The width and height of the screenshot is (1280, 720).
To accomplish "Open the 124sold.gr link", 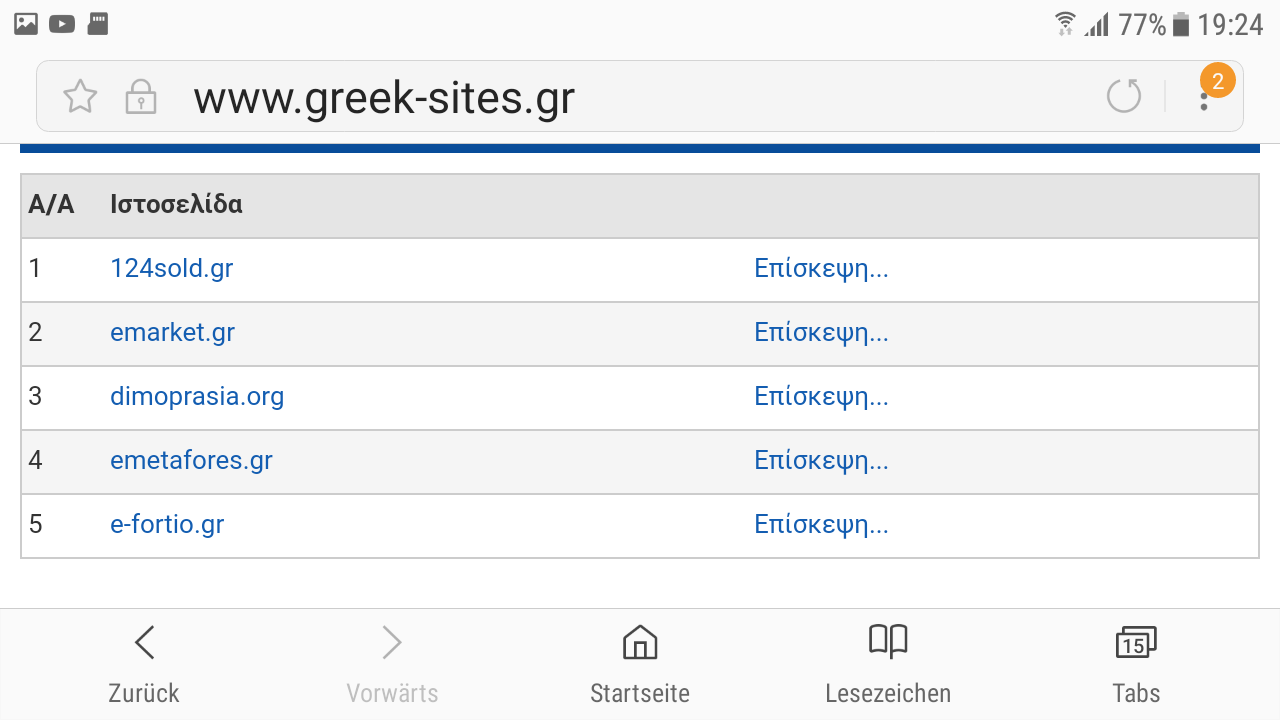I will [172, 269].
